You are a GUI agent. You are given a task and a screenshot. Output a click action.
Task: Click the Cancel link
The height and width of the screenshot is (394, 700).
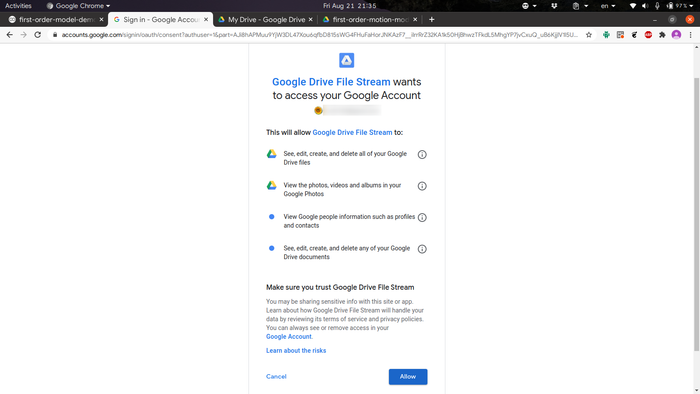pos(276,377)
